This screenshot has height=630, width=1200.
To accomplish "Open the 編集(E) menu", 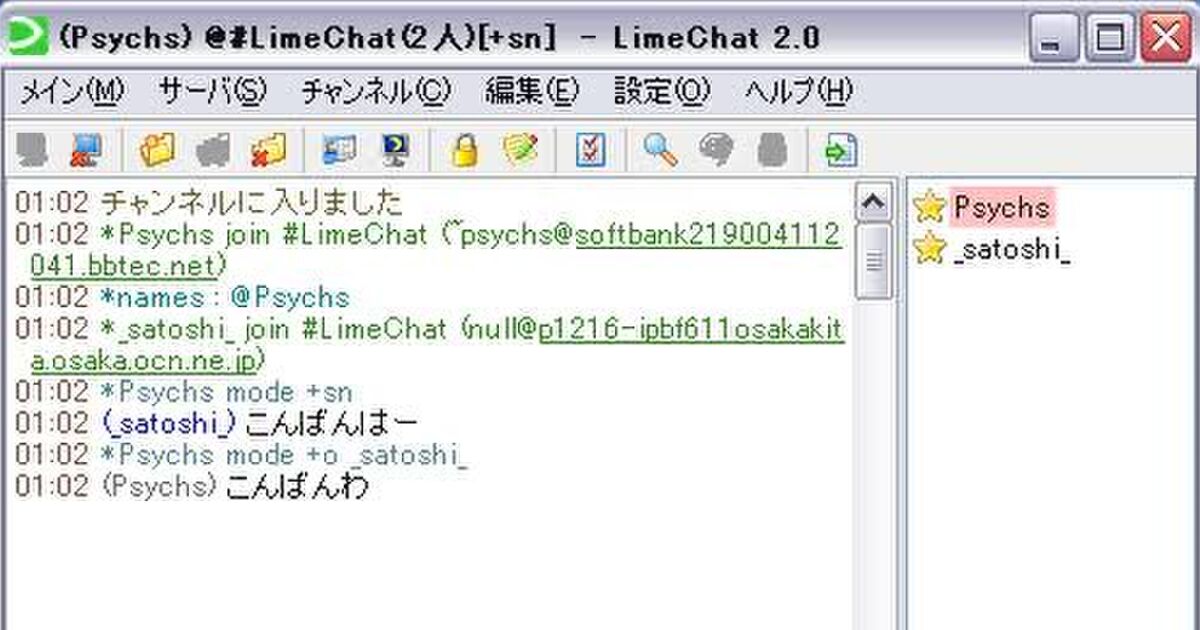I will [532, 93].
